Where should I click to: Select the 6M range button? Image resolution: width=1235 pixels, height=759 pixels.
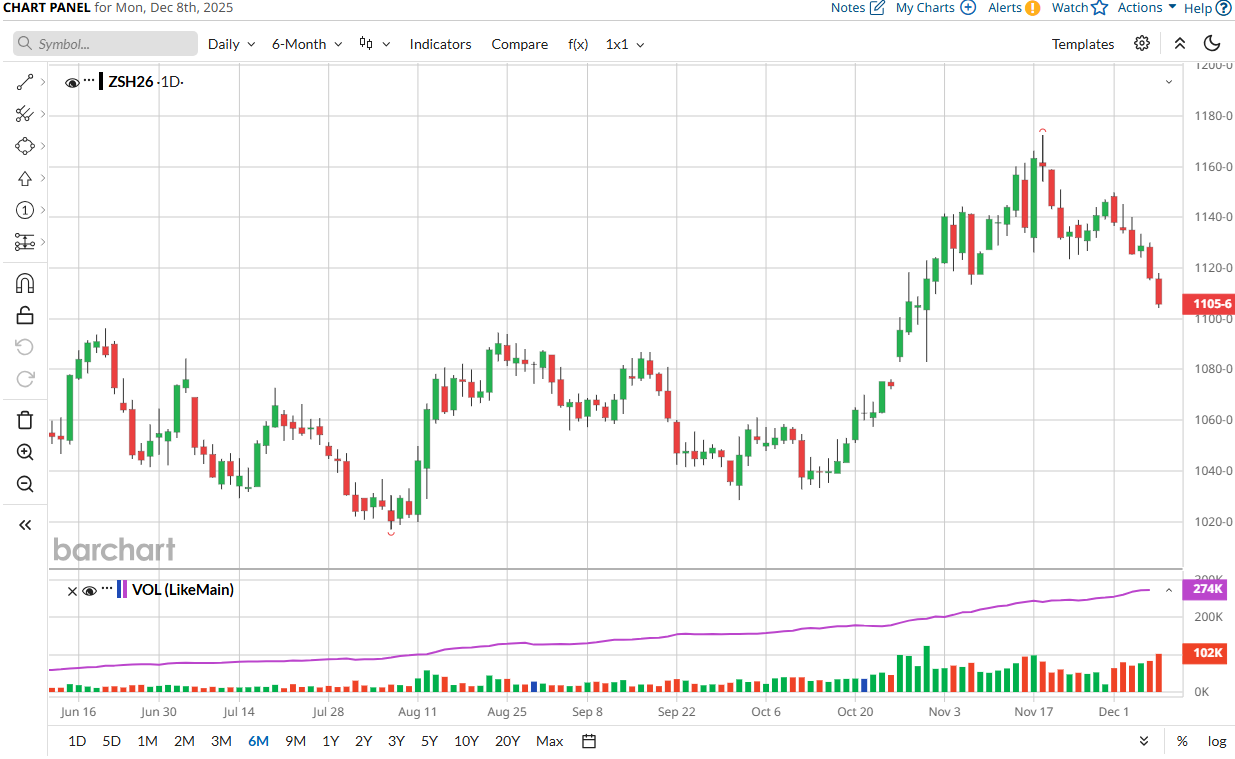(259, 741)
